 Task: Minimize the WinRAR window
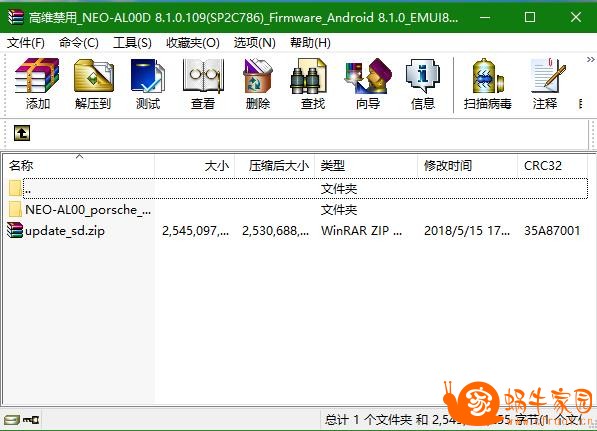485,17
